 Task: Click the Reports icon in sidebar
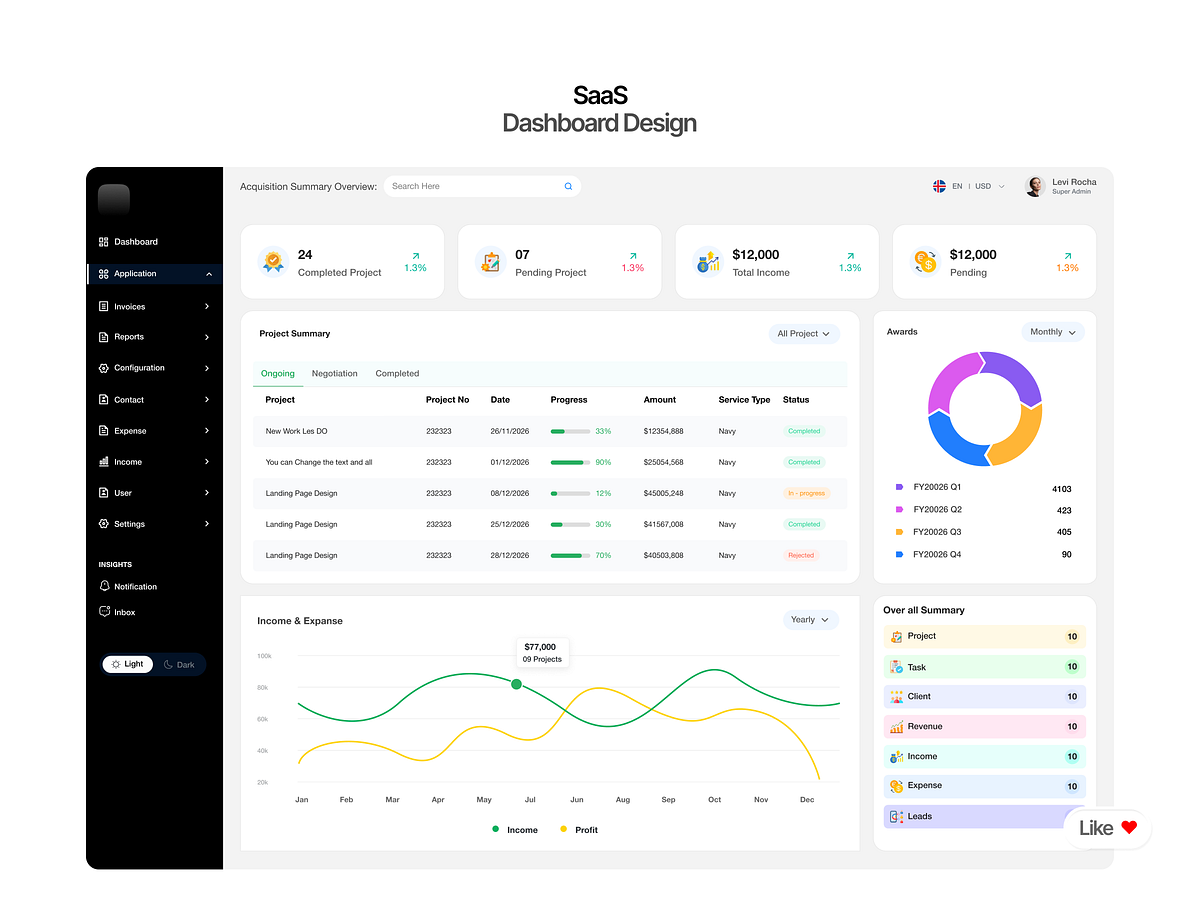click(x=103, y=337)
